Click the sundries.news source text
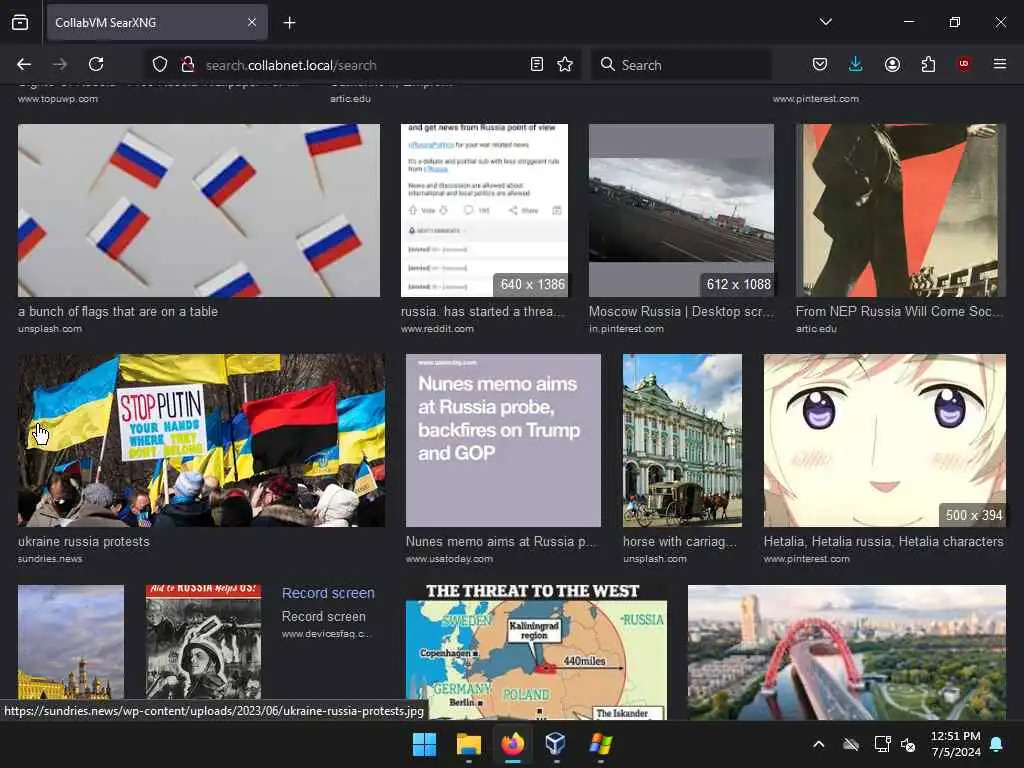The image size is (1024, 768). (x=50, y=558)
